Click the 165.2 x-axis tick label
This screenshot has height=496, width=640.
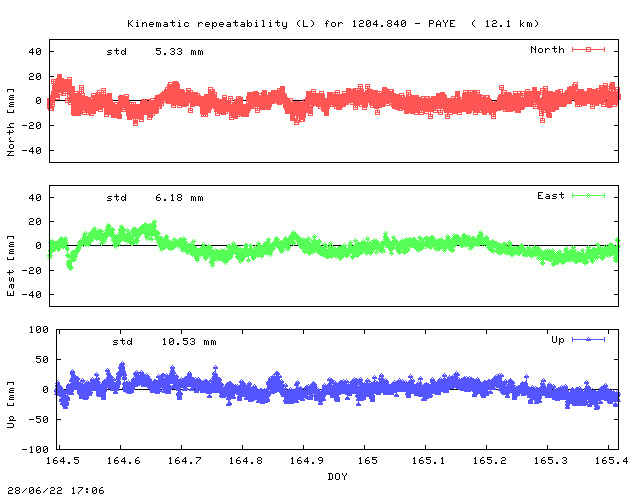tap(489, 461)
